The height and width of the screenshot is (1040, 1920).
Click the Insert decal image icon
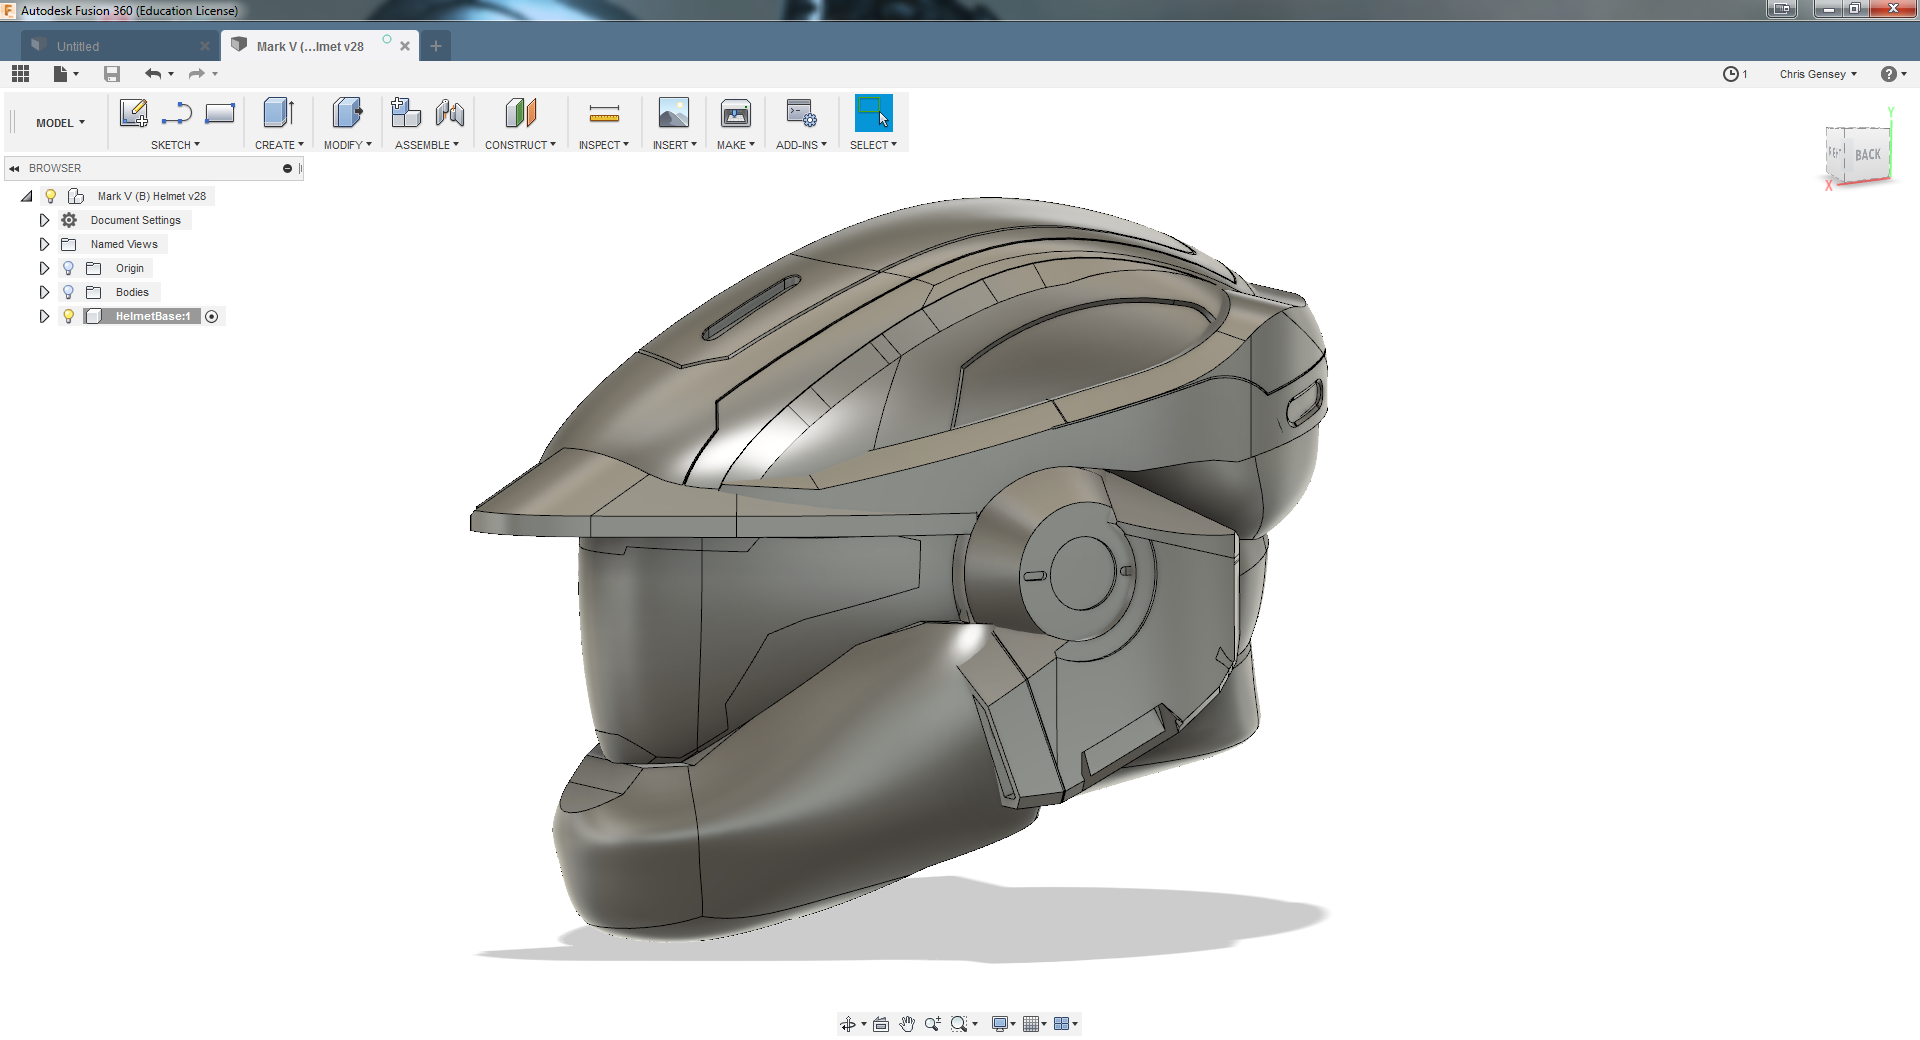point(673,113)
